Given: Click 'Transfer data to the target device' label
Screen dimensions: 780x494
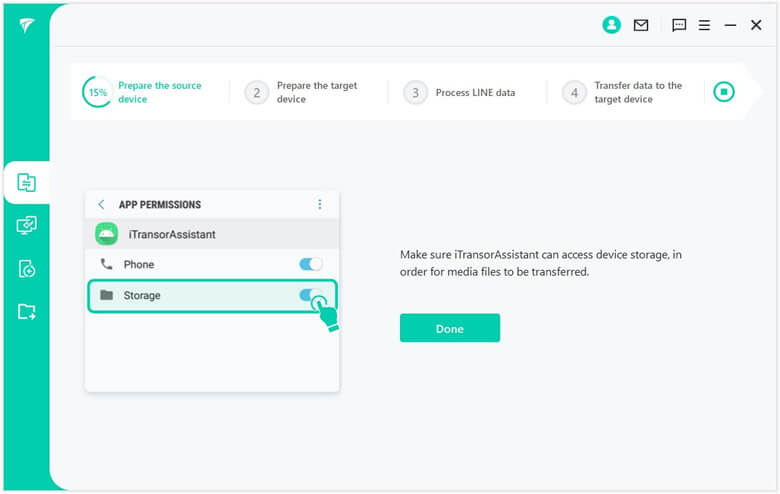Looking at the screenshot, I should pos(638,92).
